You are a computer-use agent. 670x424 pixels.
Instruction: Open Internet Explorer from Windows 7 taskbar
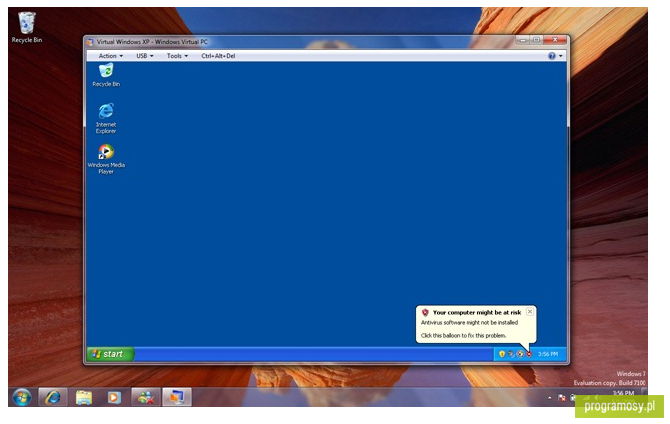click(x=53, y=398)
